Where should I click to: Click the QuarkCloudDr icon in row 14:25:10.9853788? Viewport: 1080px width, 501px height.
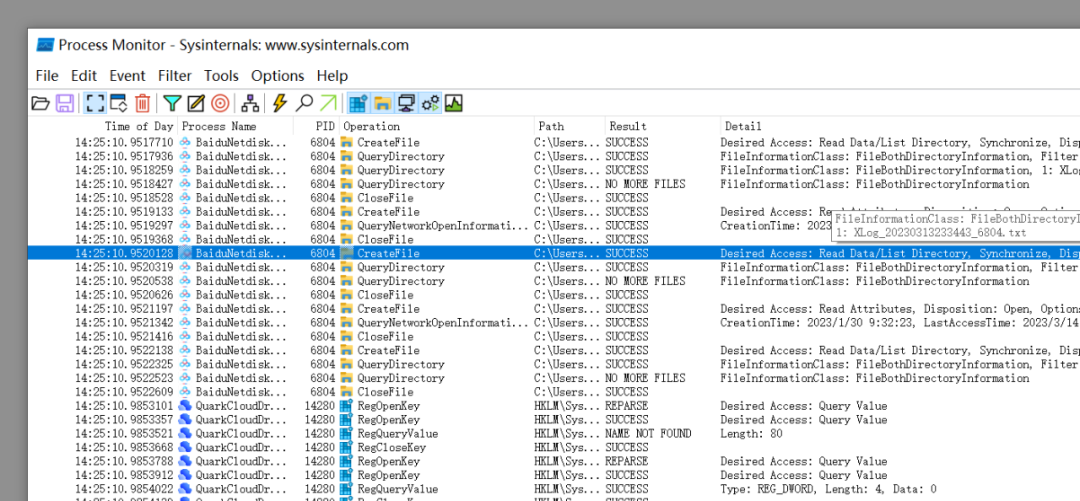[x=185, y=461]
